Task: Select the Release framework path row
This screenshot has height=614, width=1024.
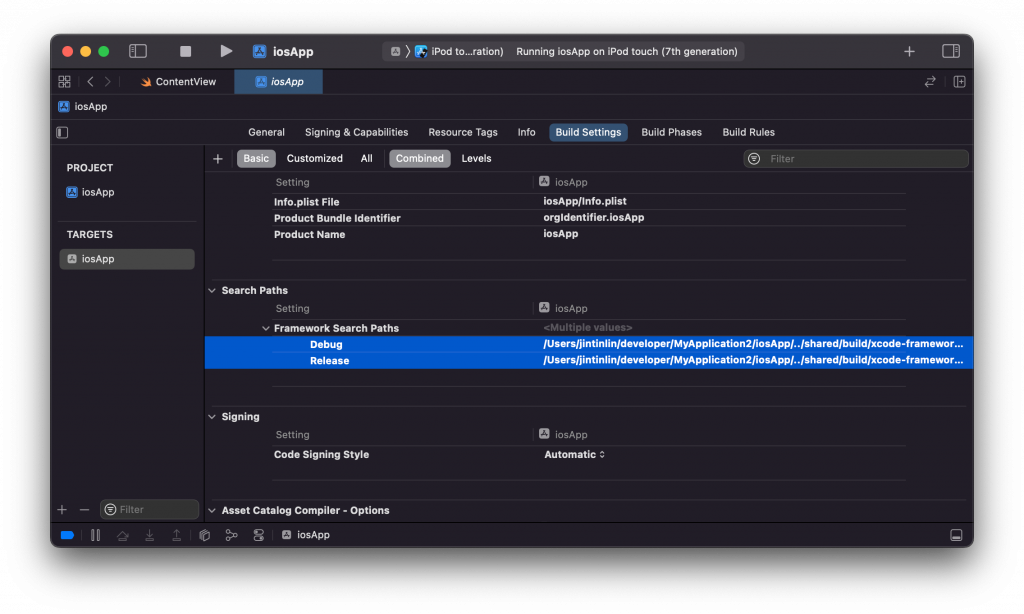Action: point(588,361)
